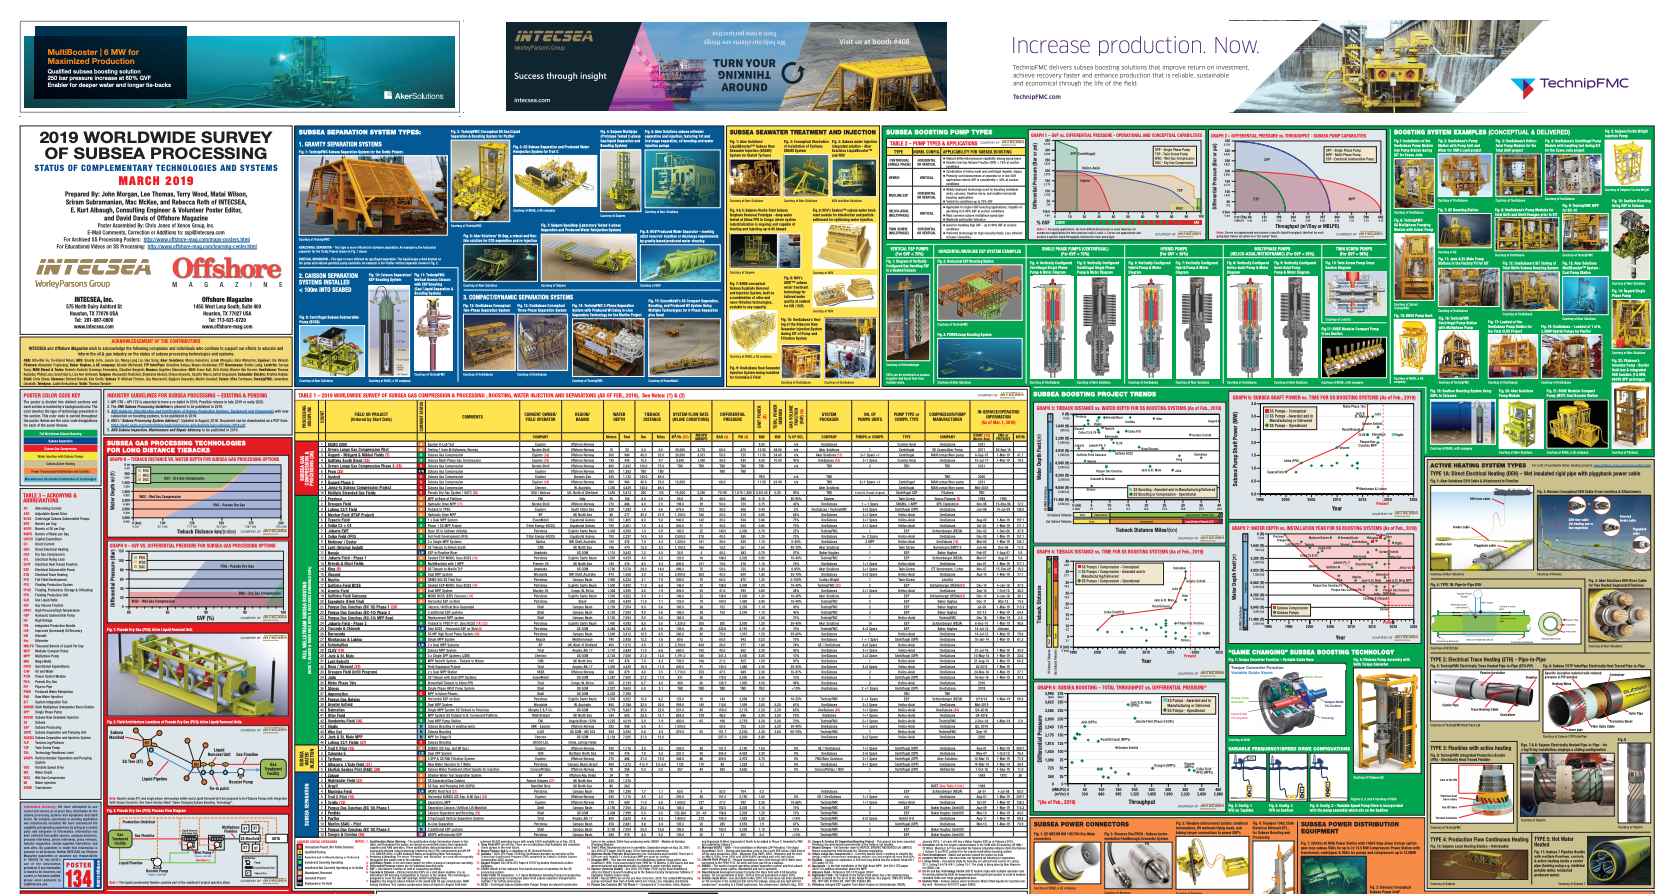
Task: Click the 'Subsea Separation System Types' heading
Action: pos(359,132)
